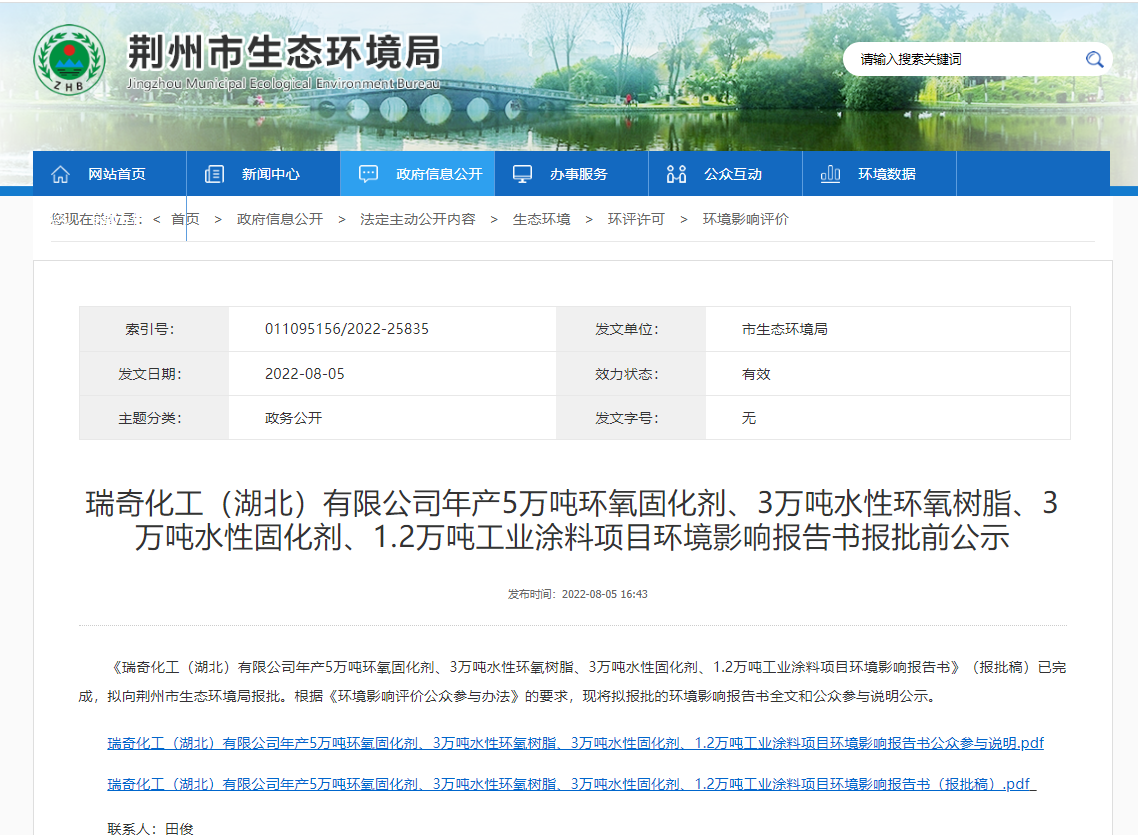The height and width of the screenshot is (835, 1138).
Task: Type in the 请输入搜索关键词 search field
Action: pos(965,60)
